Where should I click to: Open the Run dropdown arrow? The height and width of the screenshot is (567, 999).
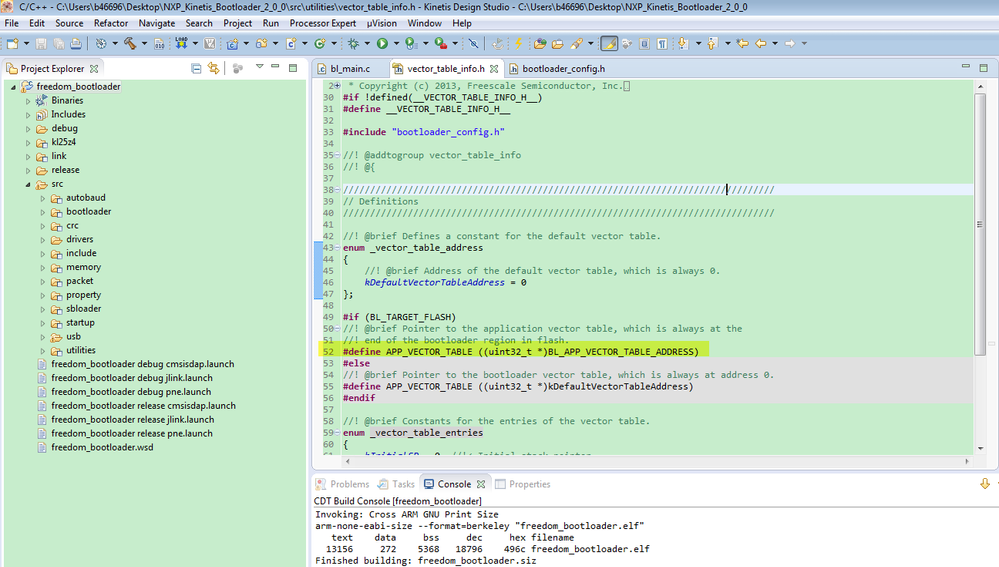click(396, 43)
